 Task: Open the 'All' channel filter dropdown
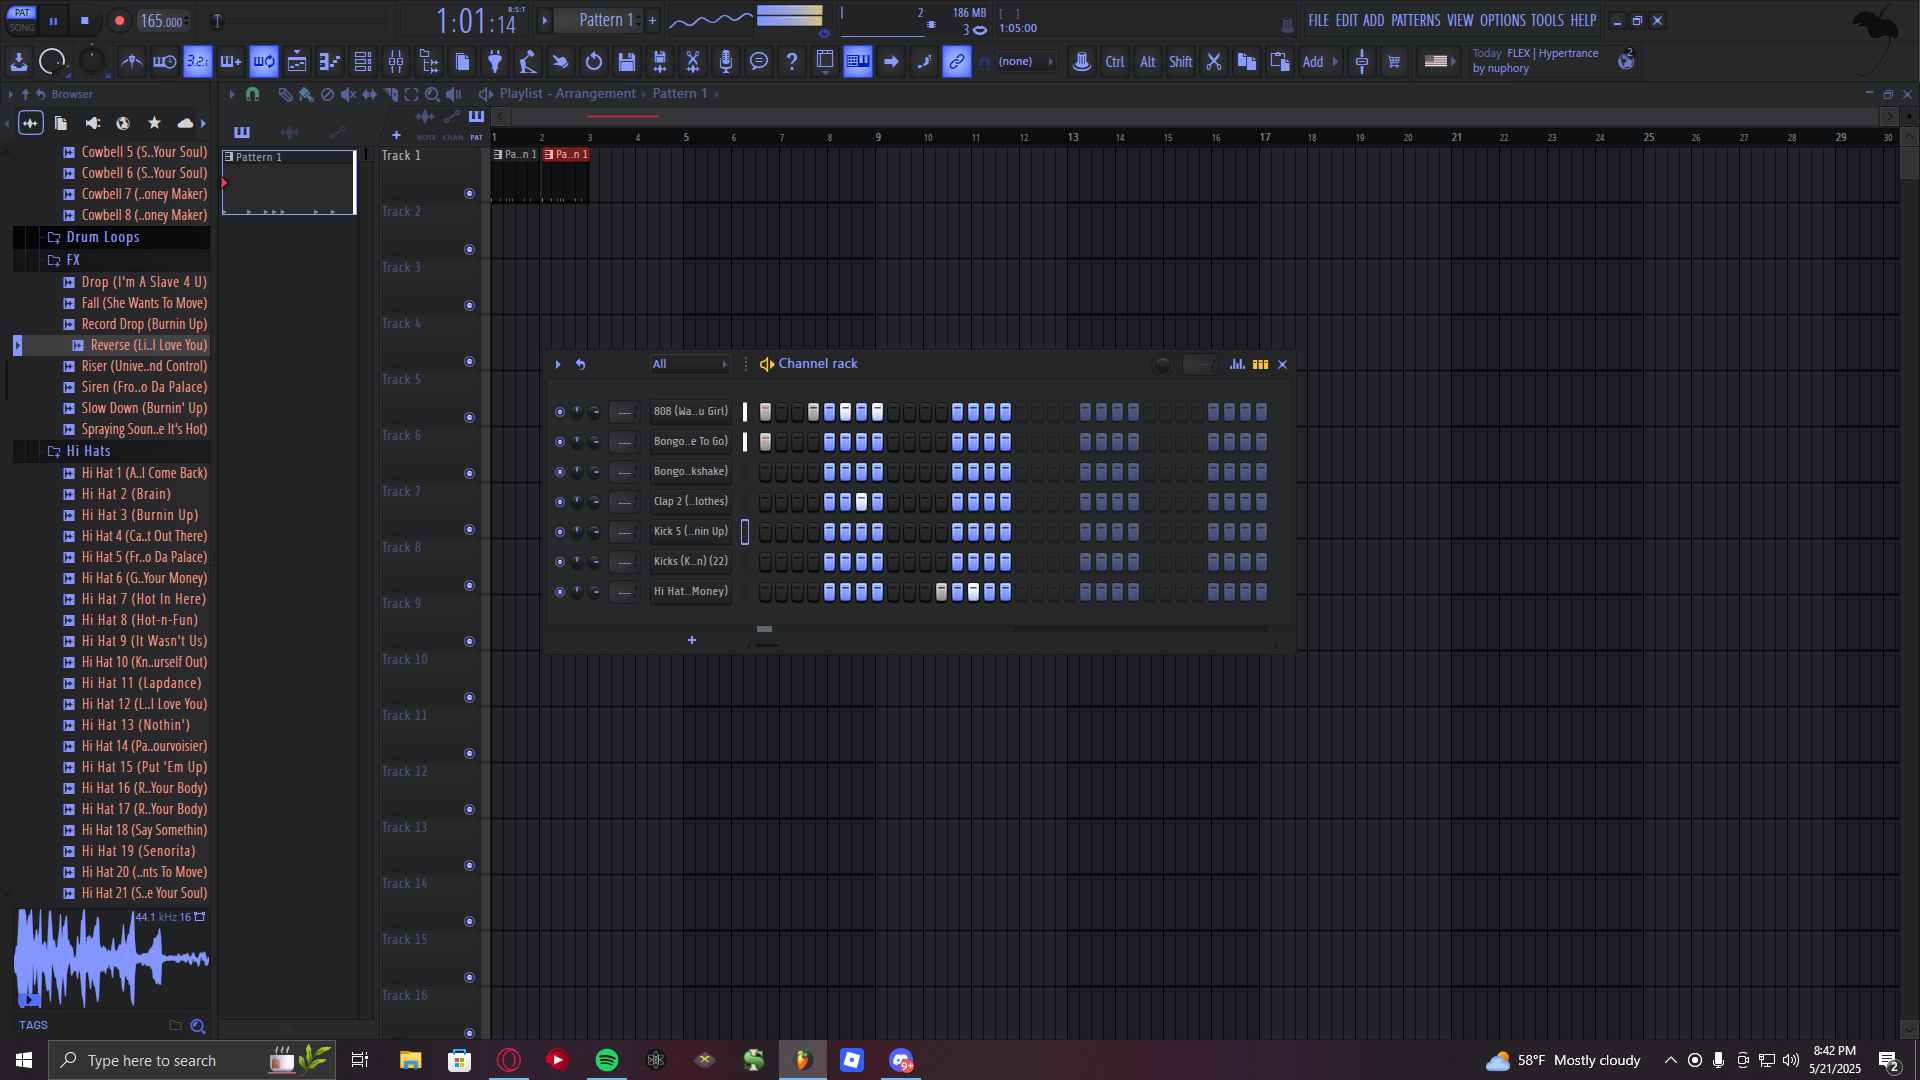coord(690,364)
